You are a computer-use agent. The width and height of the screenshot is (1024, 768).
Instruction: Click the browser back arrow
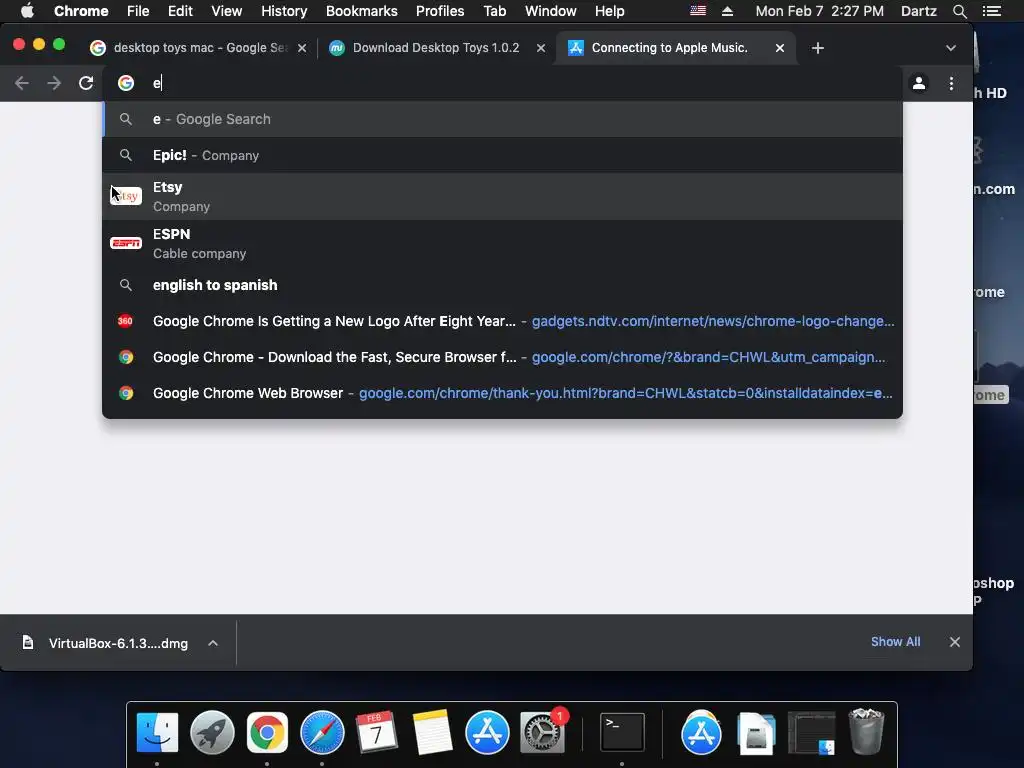pos(22,83)
